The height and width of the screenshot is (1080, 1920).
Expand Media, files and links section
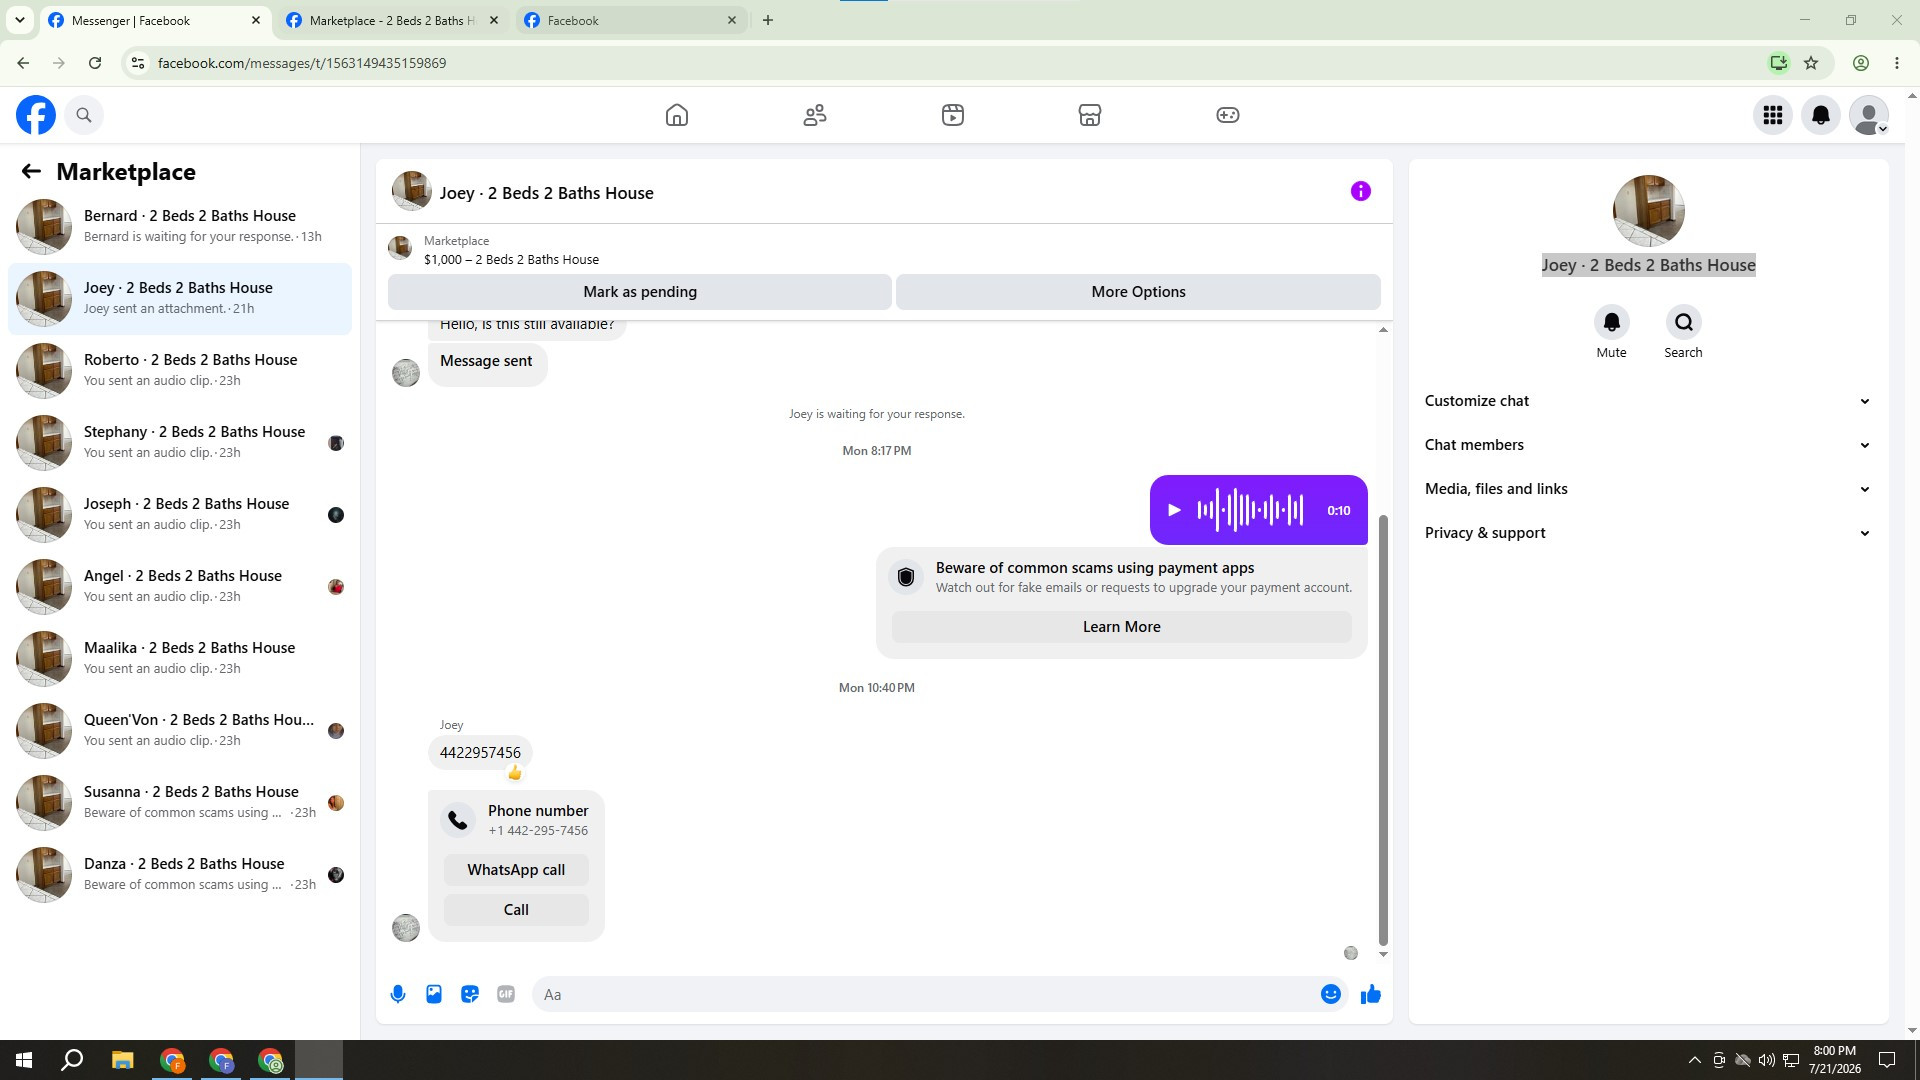[x=1648, y=489]
